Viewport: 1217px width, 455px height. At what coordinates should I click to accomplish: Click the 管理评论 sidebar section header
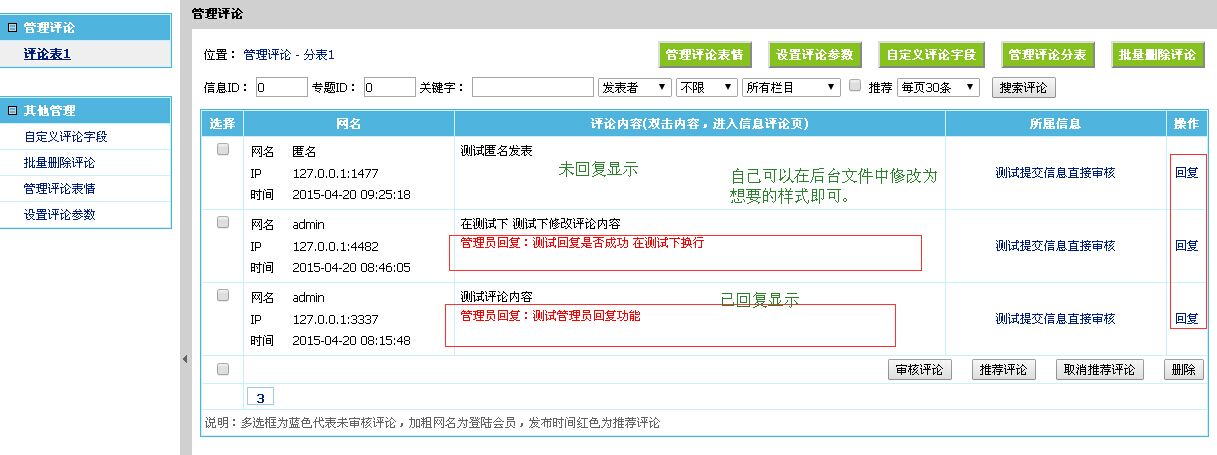tap(86, 28)
